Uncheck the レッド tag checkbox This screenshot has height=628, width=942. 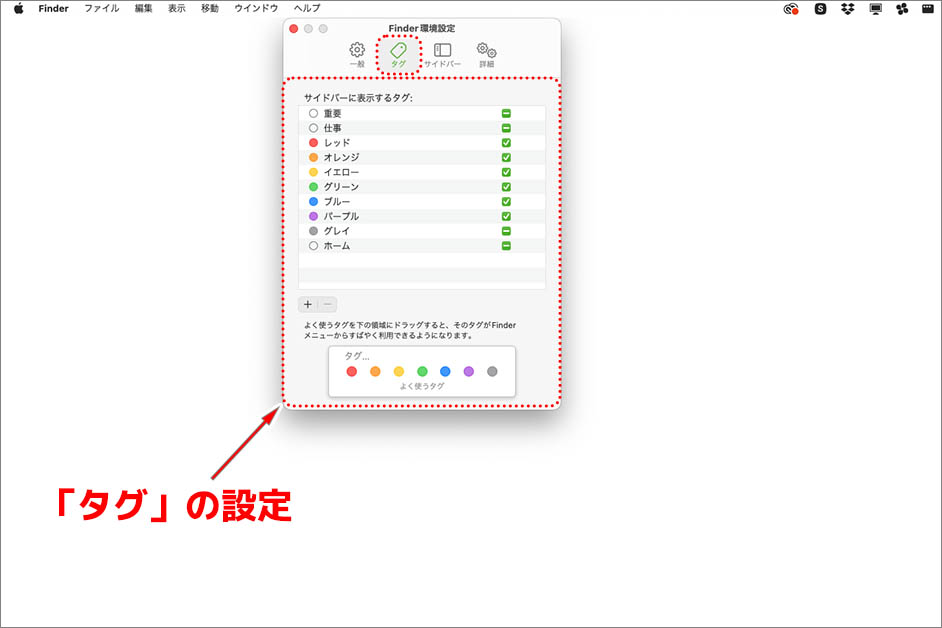pyautogui.click(x=506, y=142)
